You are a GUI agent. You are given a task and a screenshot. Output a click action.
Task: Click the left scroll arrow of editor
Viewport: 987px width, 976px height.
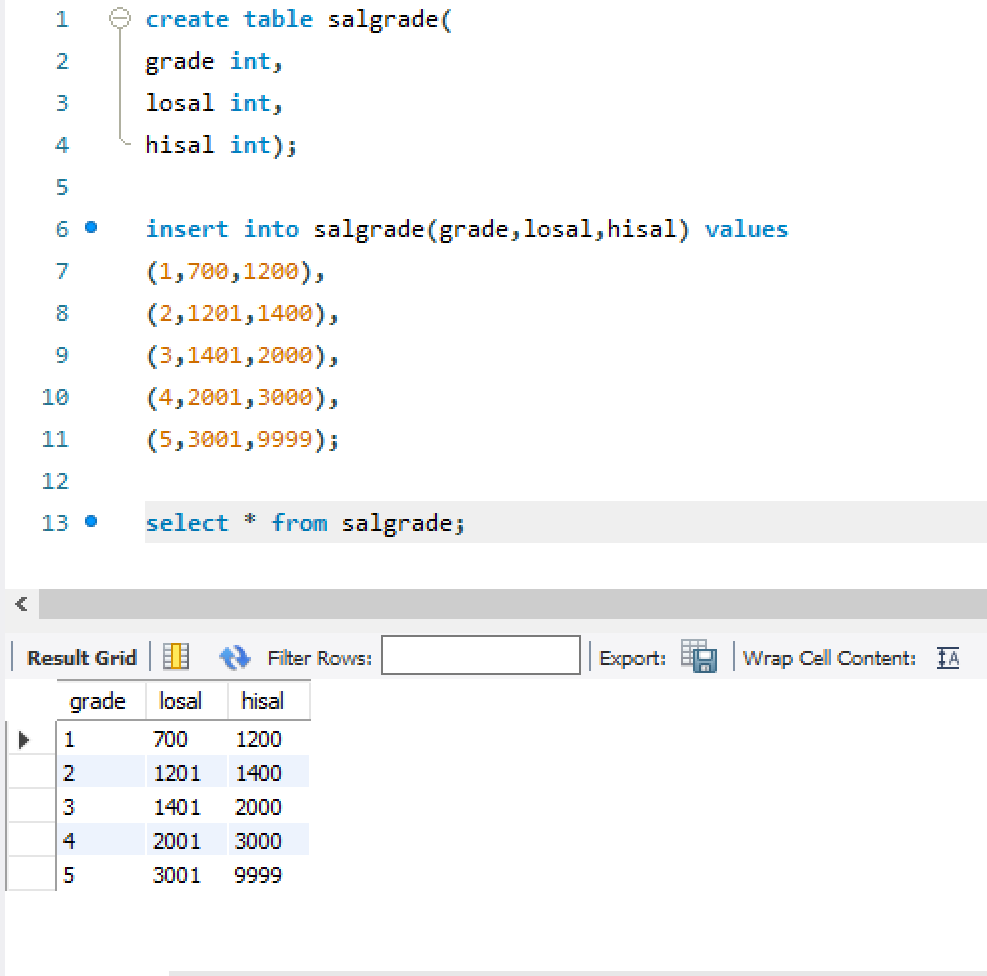coord(20,604)
